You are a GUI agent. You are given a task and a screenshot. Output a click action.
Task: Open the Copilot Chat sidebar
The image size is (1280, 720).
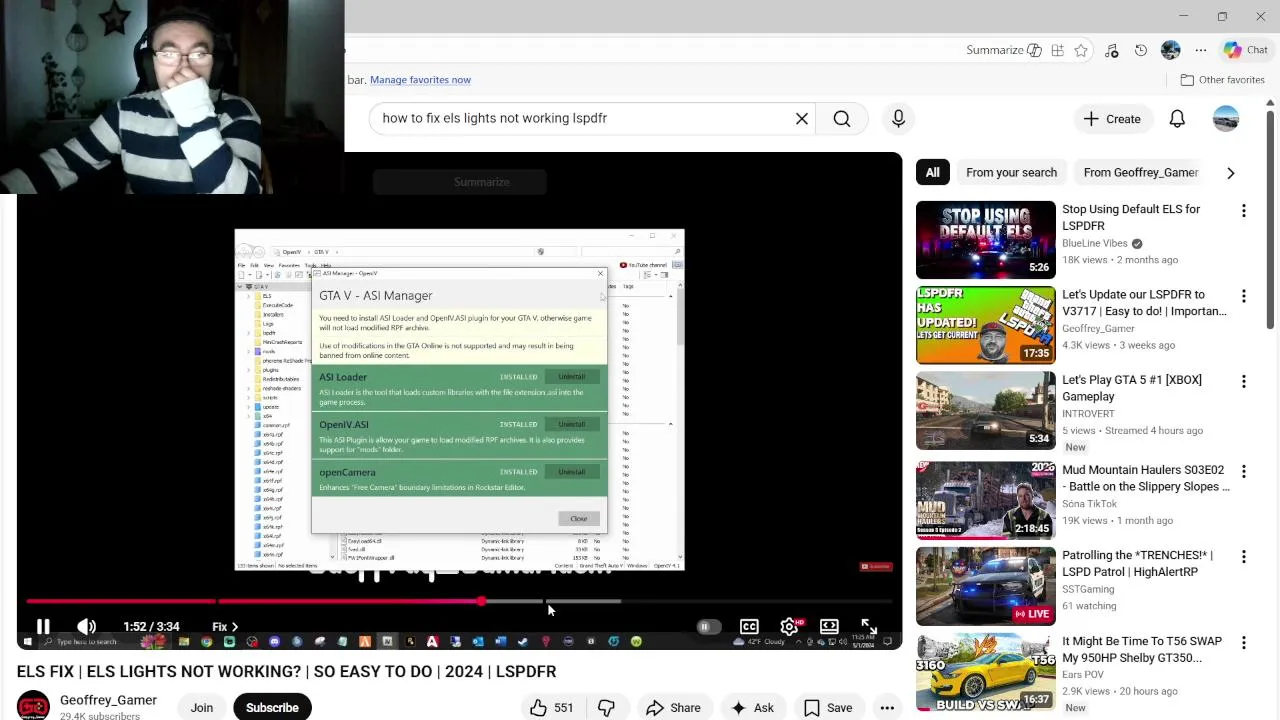point(1246,50)
